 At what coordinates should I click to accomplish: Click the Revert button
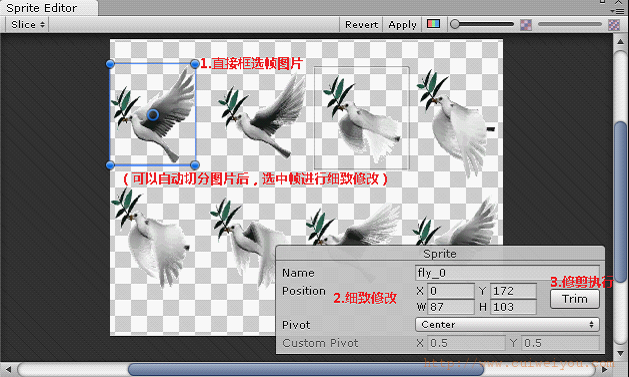pyautogui.click(x=361, y=24)
